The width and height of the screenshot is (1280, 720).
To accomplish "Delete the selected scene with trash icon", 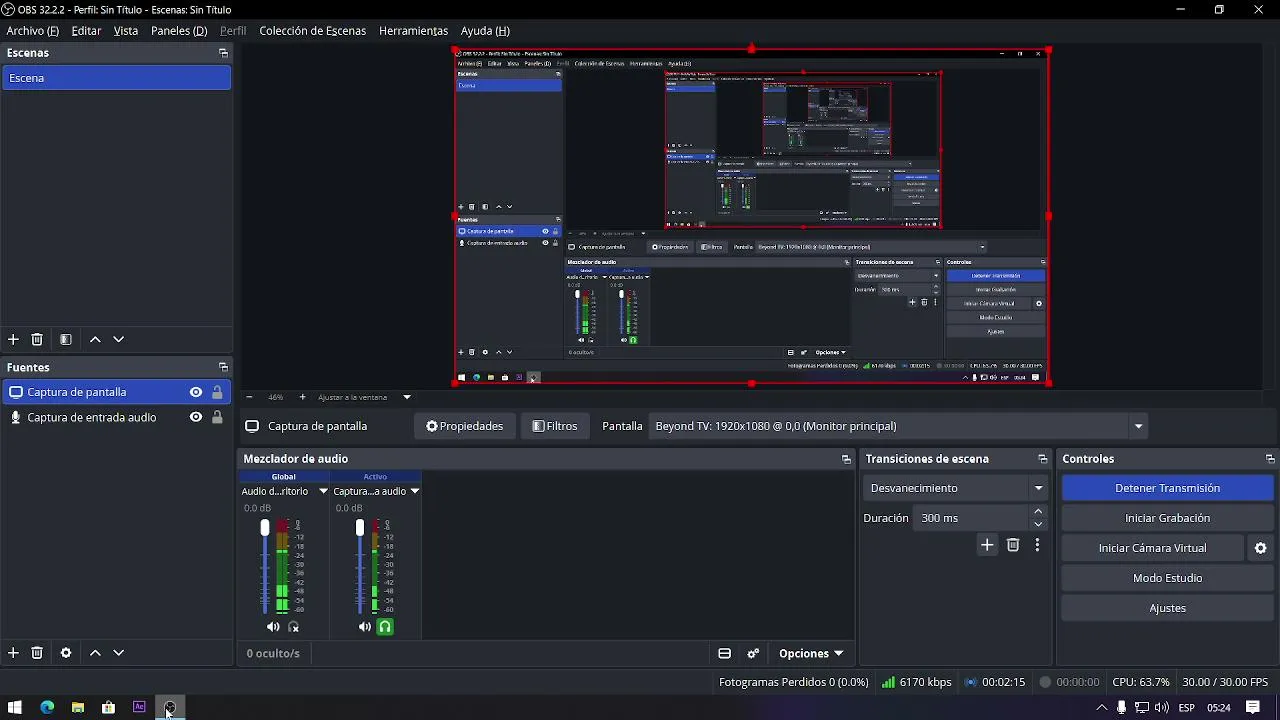I will [37, 340].
